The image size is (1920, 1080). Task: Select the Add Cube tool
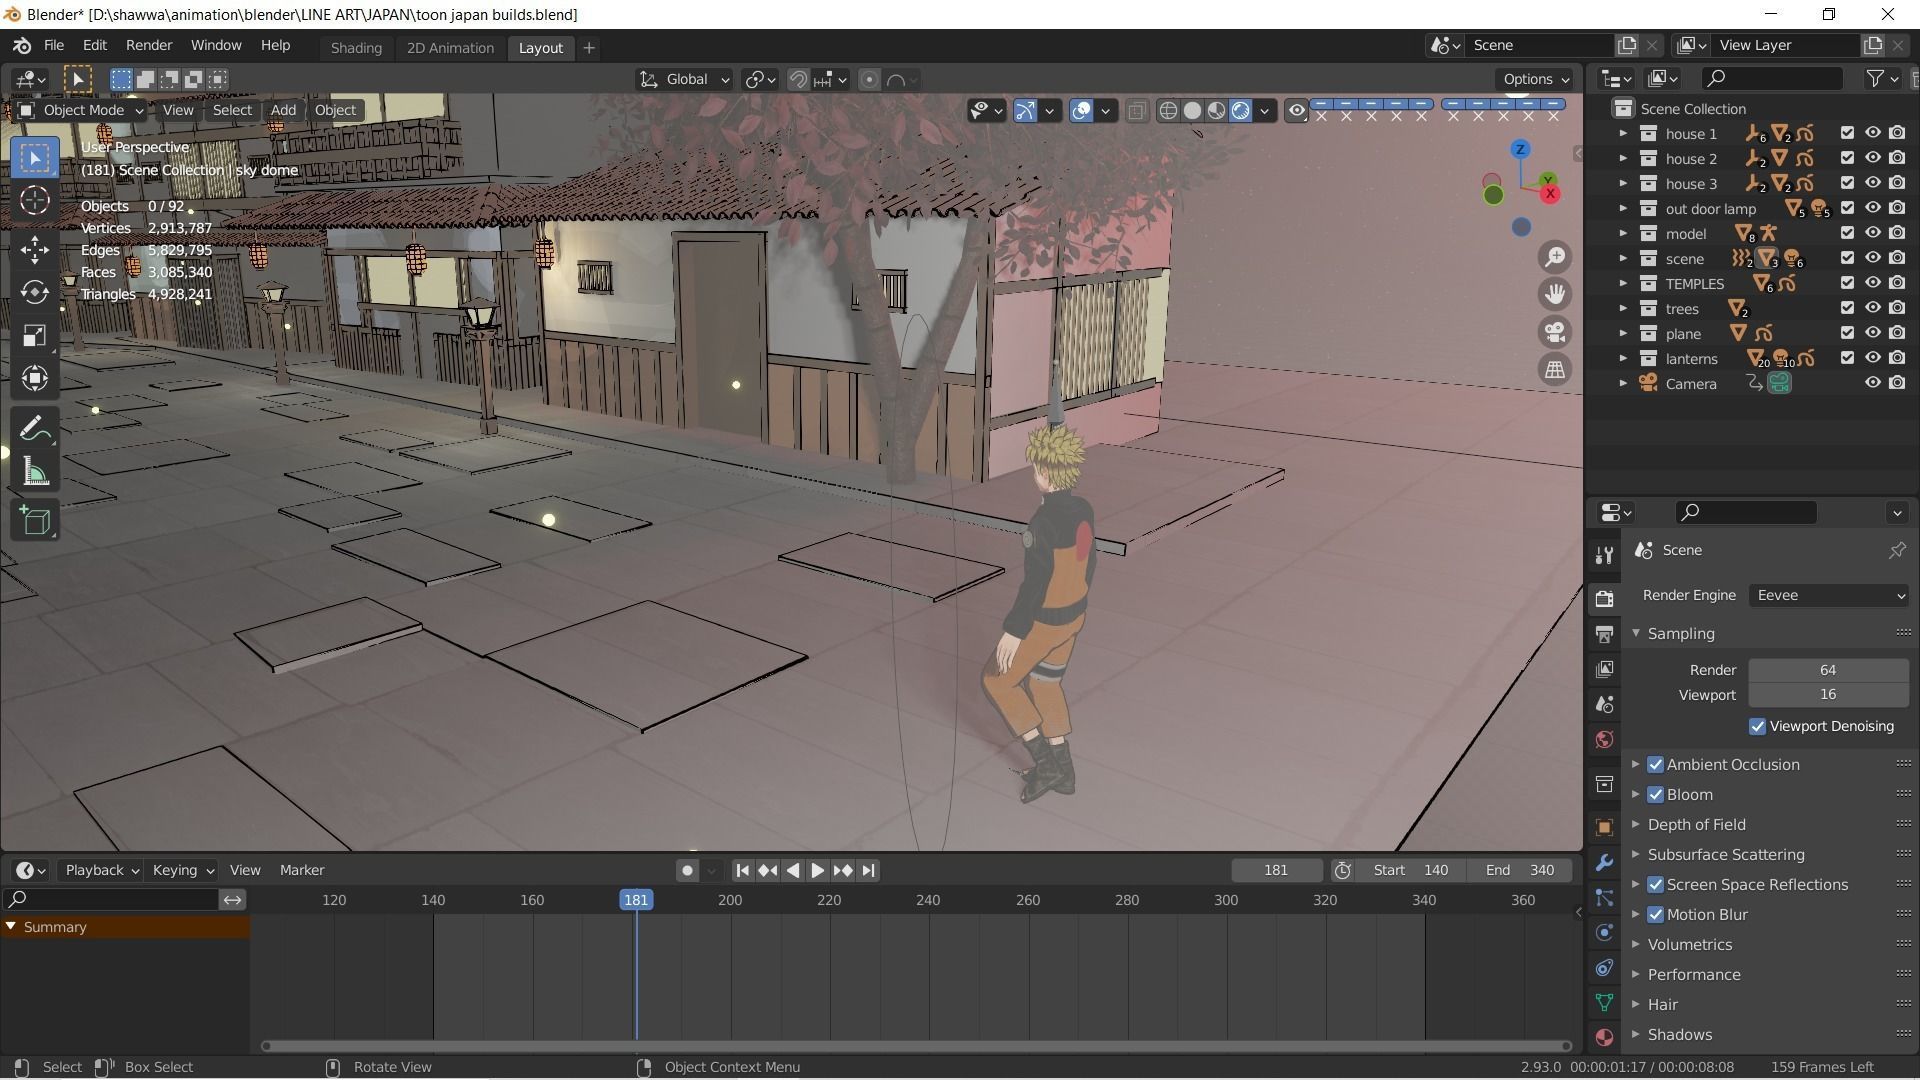coord(35,521)
